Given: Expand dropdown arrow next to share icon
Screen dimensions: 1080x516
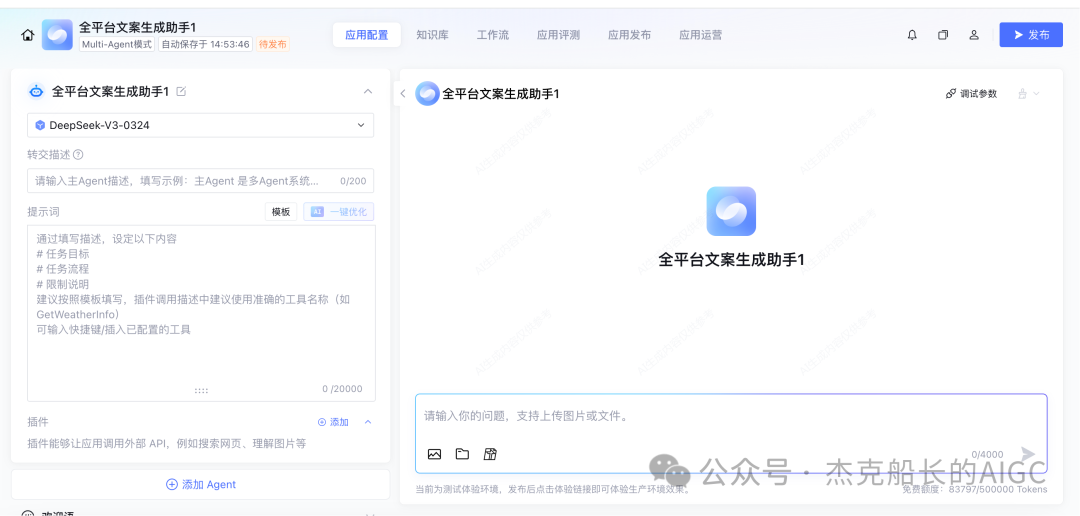Looking at the screenshot, I should pos(1036,94).
